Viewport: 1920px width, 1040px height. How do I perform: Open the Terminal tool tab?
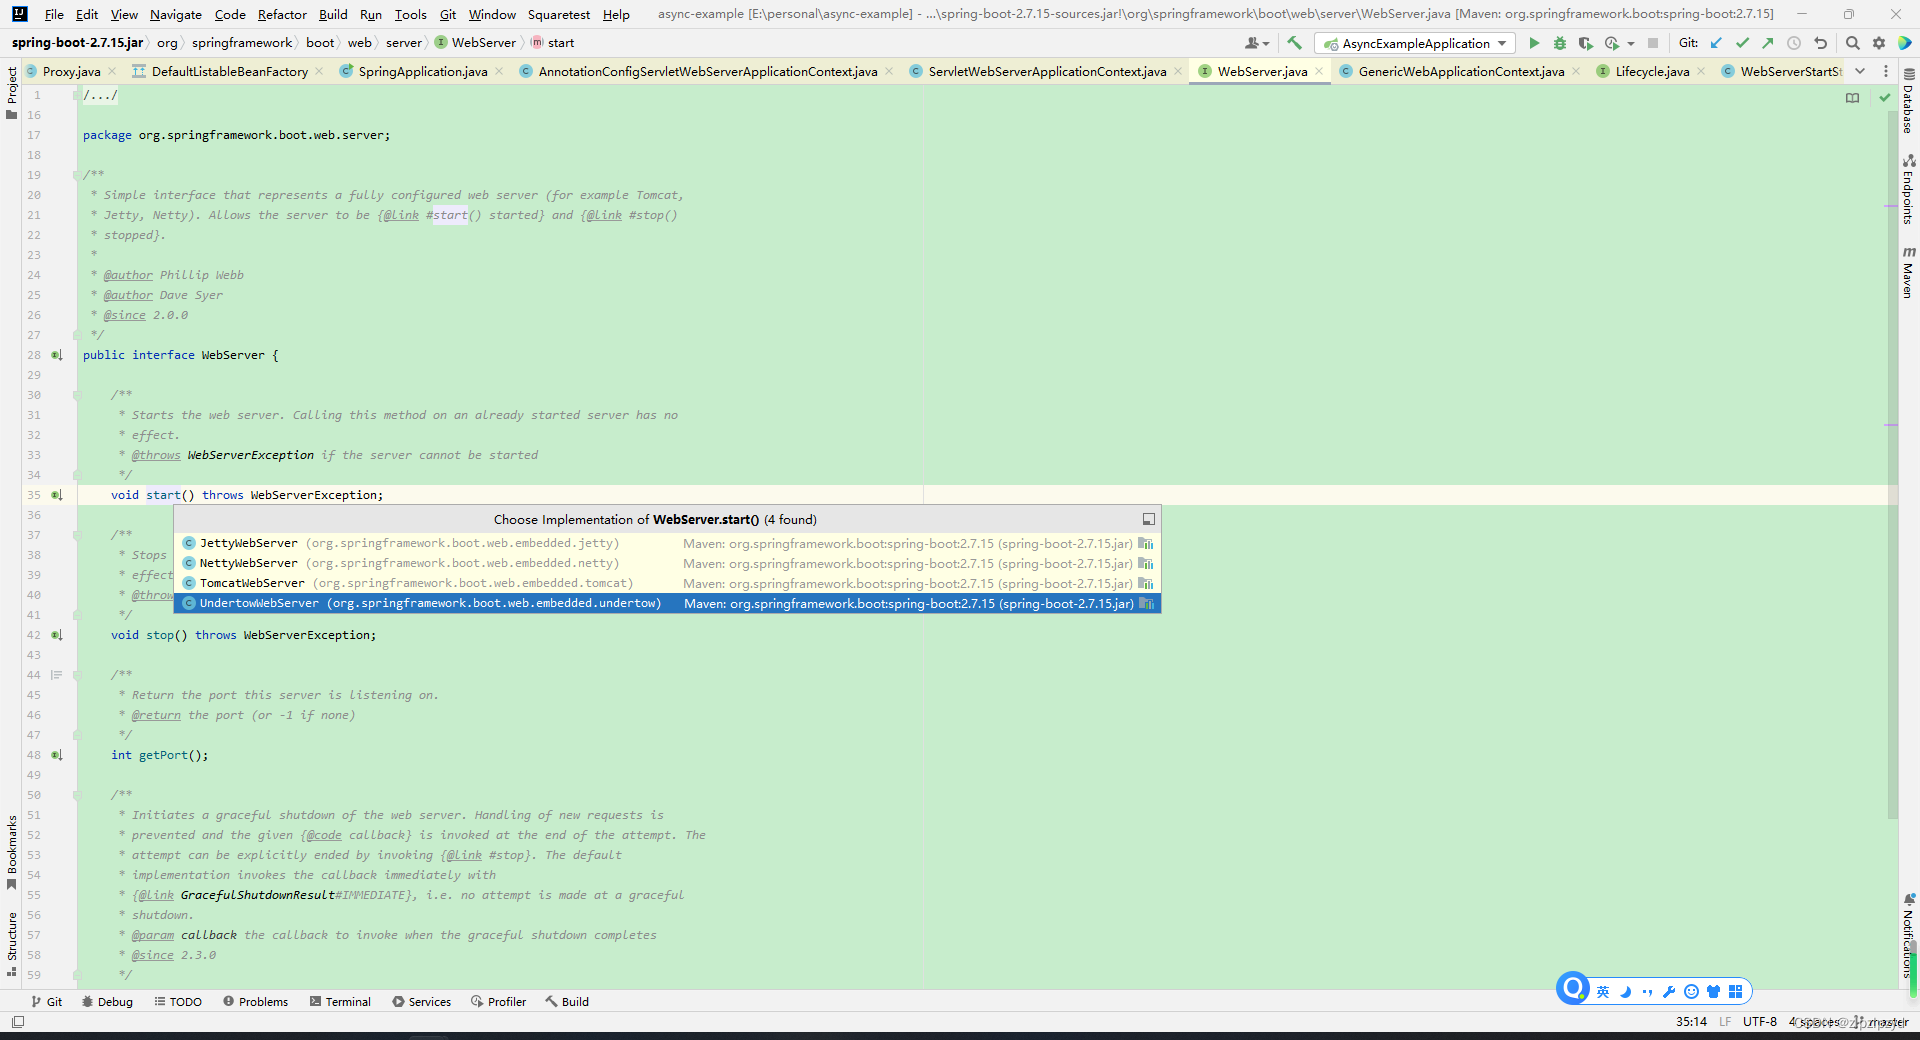click(x=340, y=1001)
